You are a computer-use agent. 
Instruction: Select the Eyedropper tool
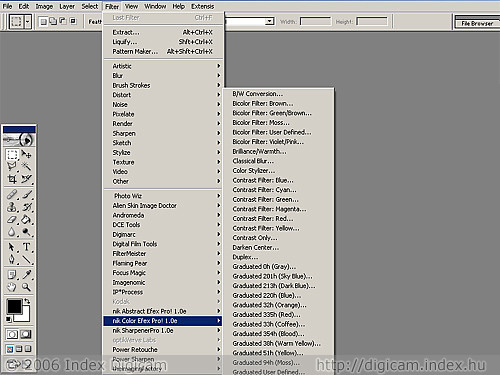pyautogui.click(x=26, y=275)
